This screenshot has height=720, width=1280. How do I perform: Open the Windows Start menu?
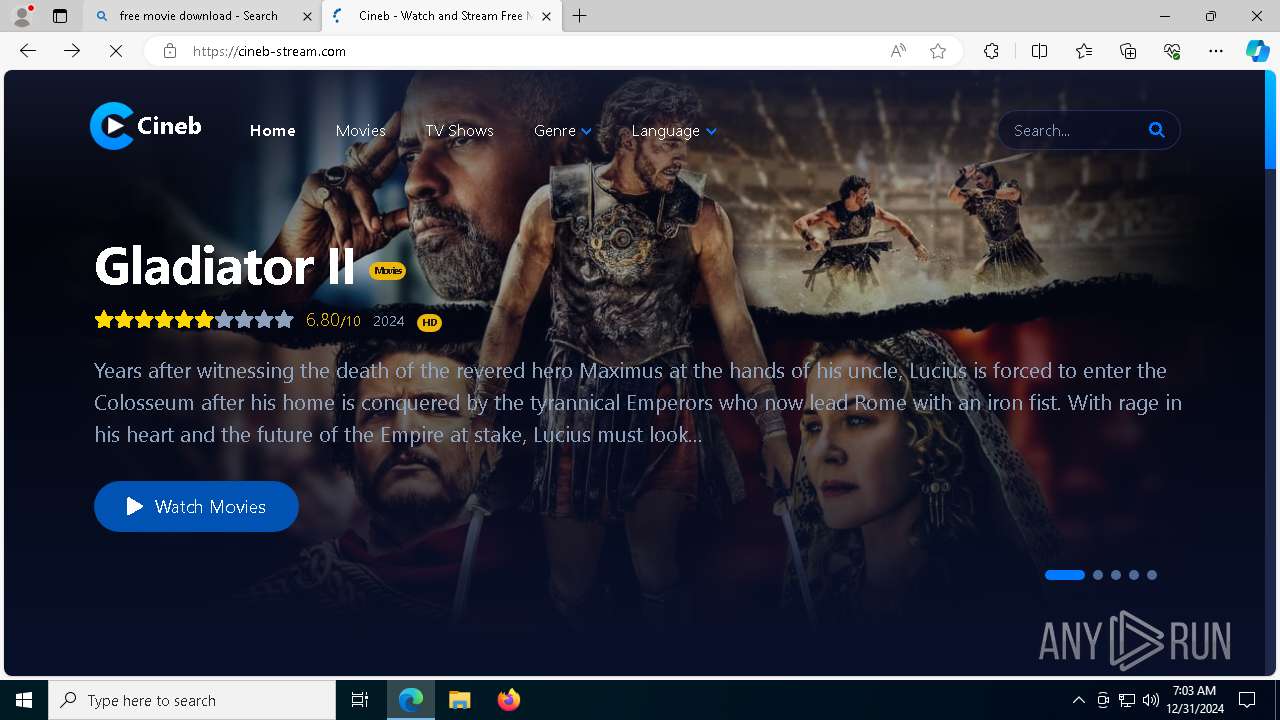pyautogui.click(x=24, y=700)
